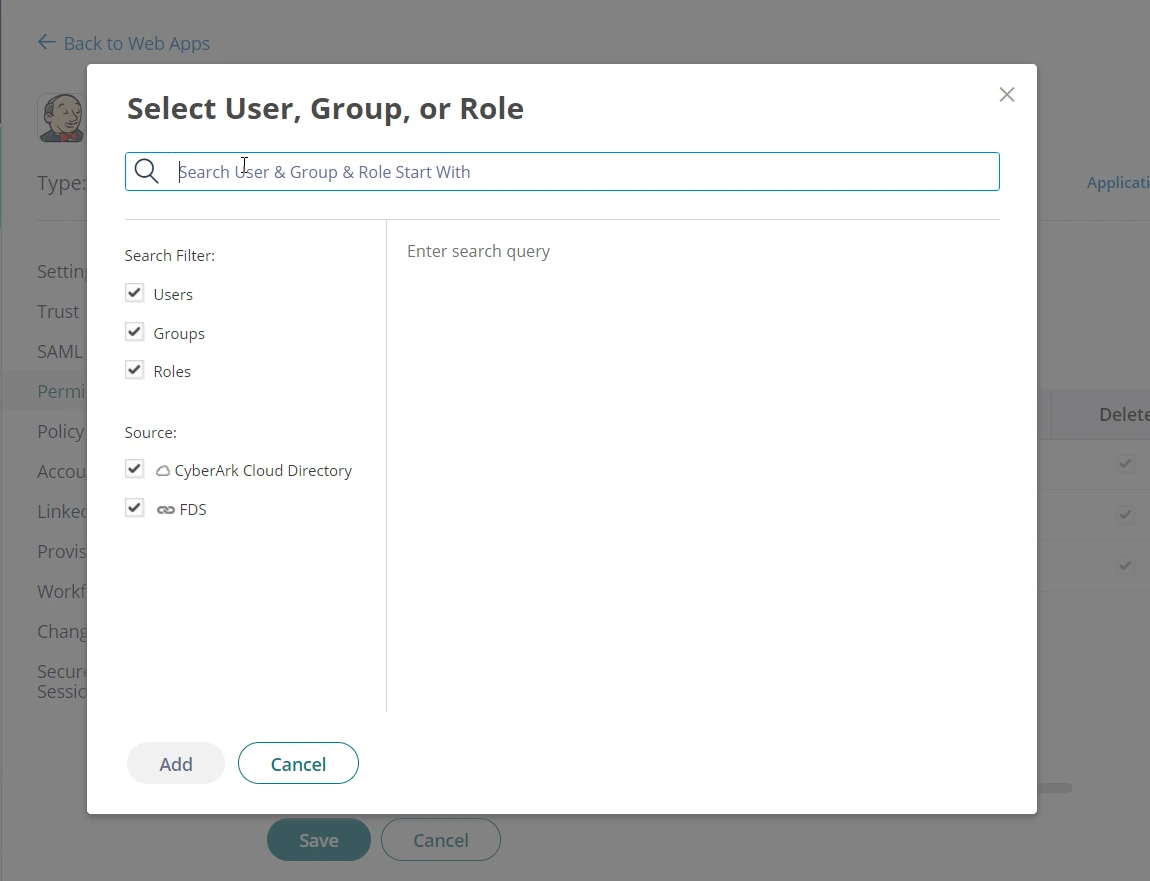
Task: Follow the Back to Web Apps link
Action: [136, 43]
